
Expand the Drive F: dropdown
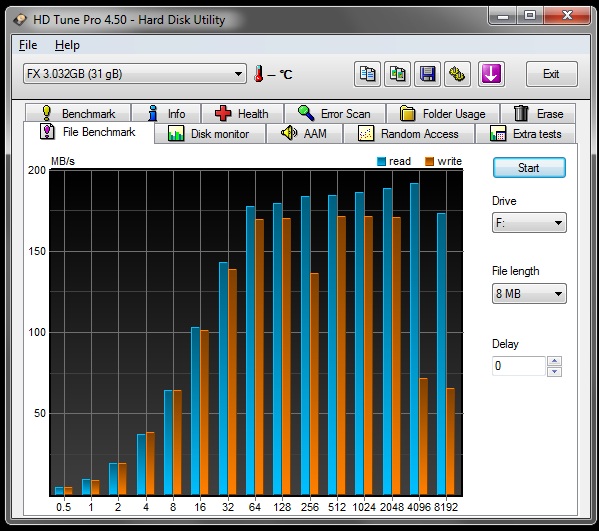tap(529, 223)
